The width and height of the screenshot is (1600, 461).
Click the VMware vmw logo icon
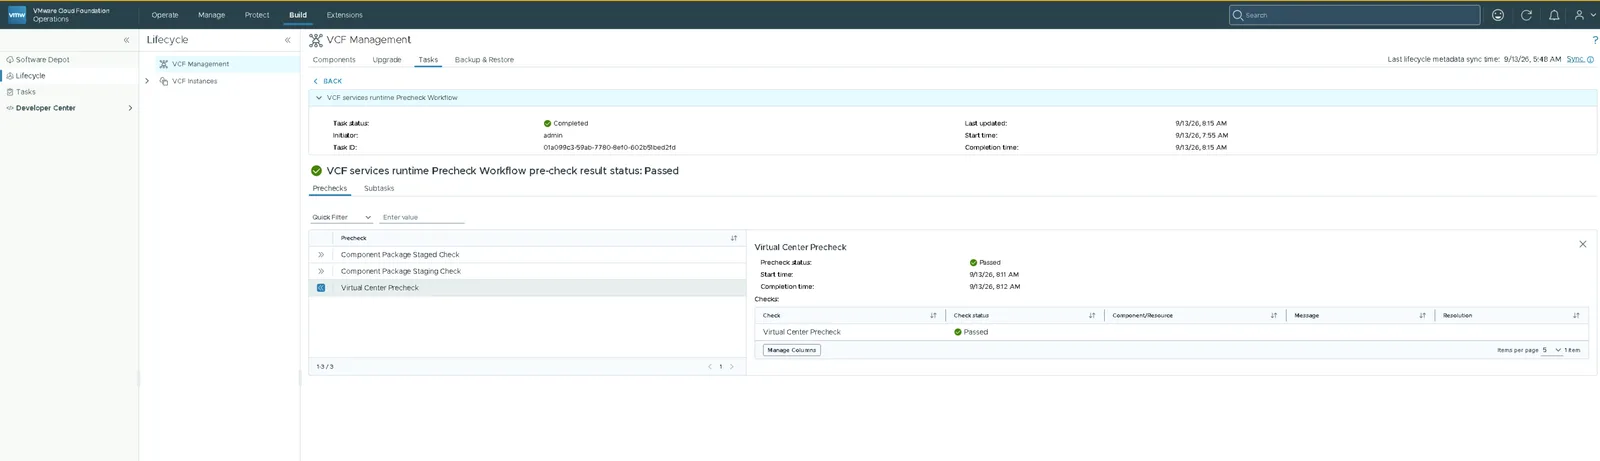pos(17,15)
